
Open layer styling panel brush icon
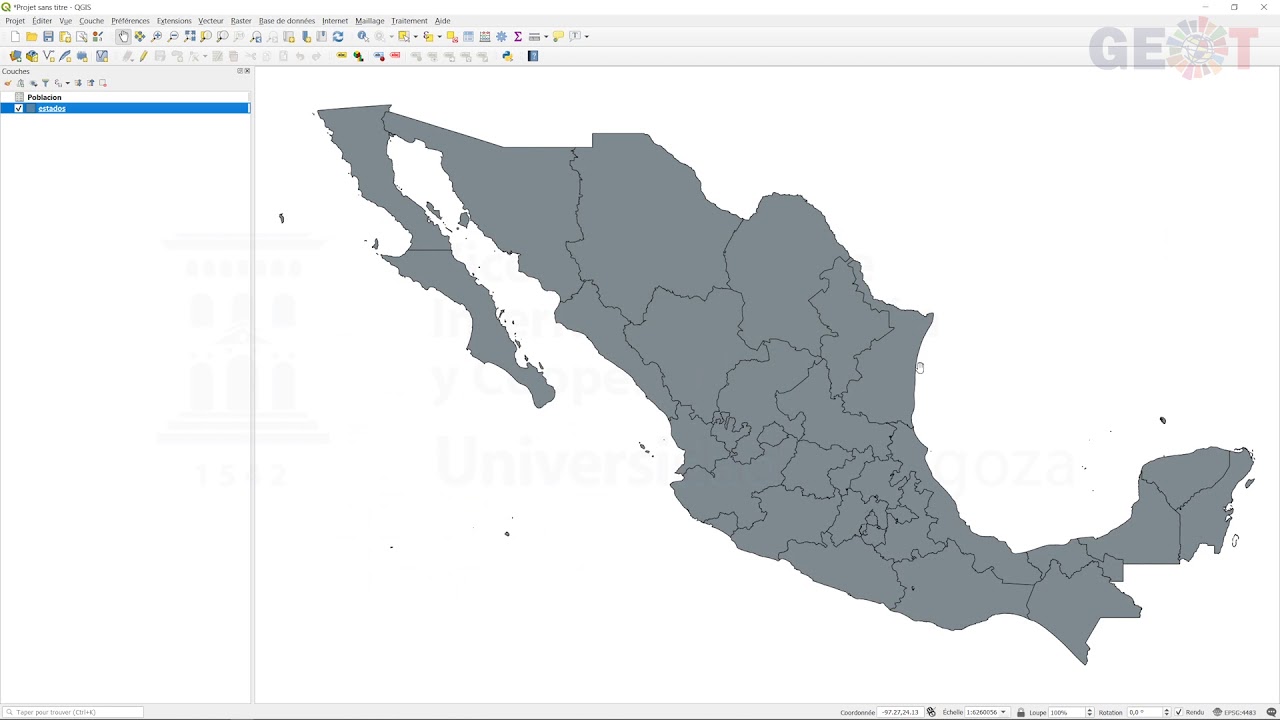[x=8, y=83]
